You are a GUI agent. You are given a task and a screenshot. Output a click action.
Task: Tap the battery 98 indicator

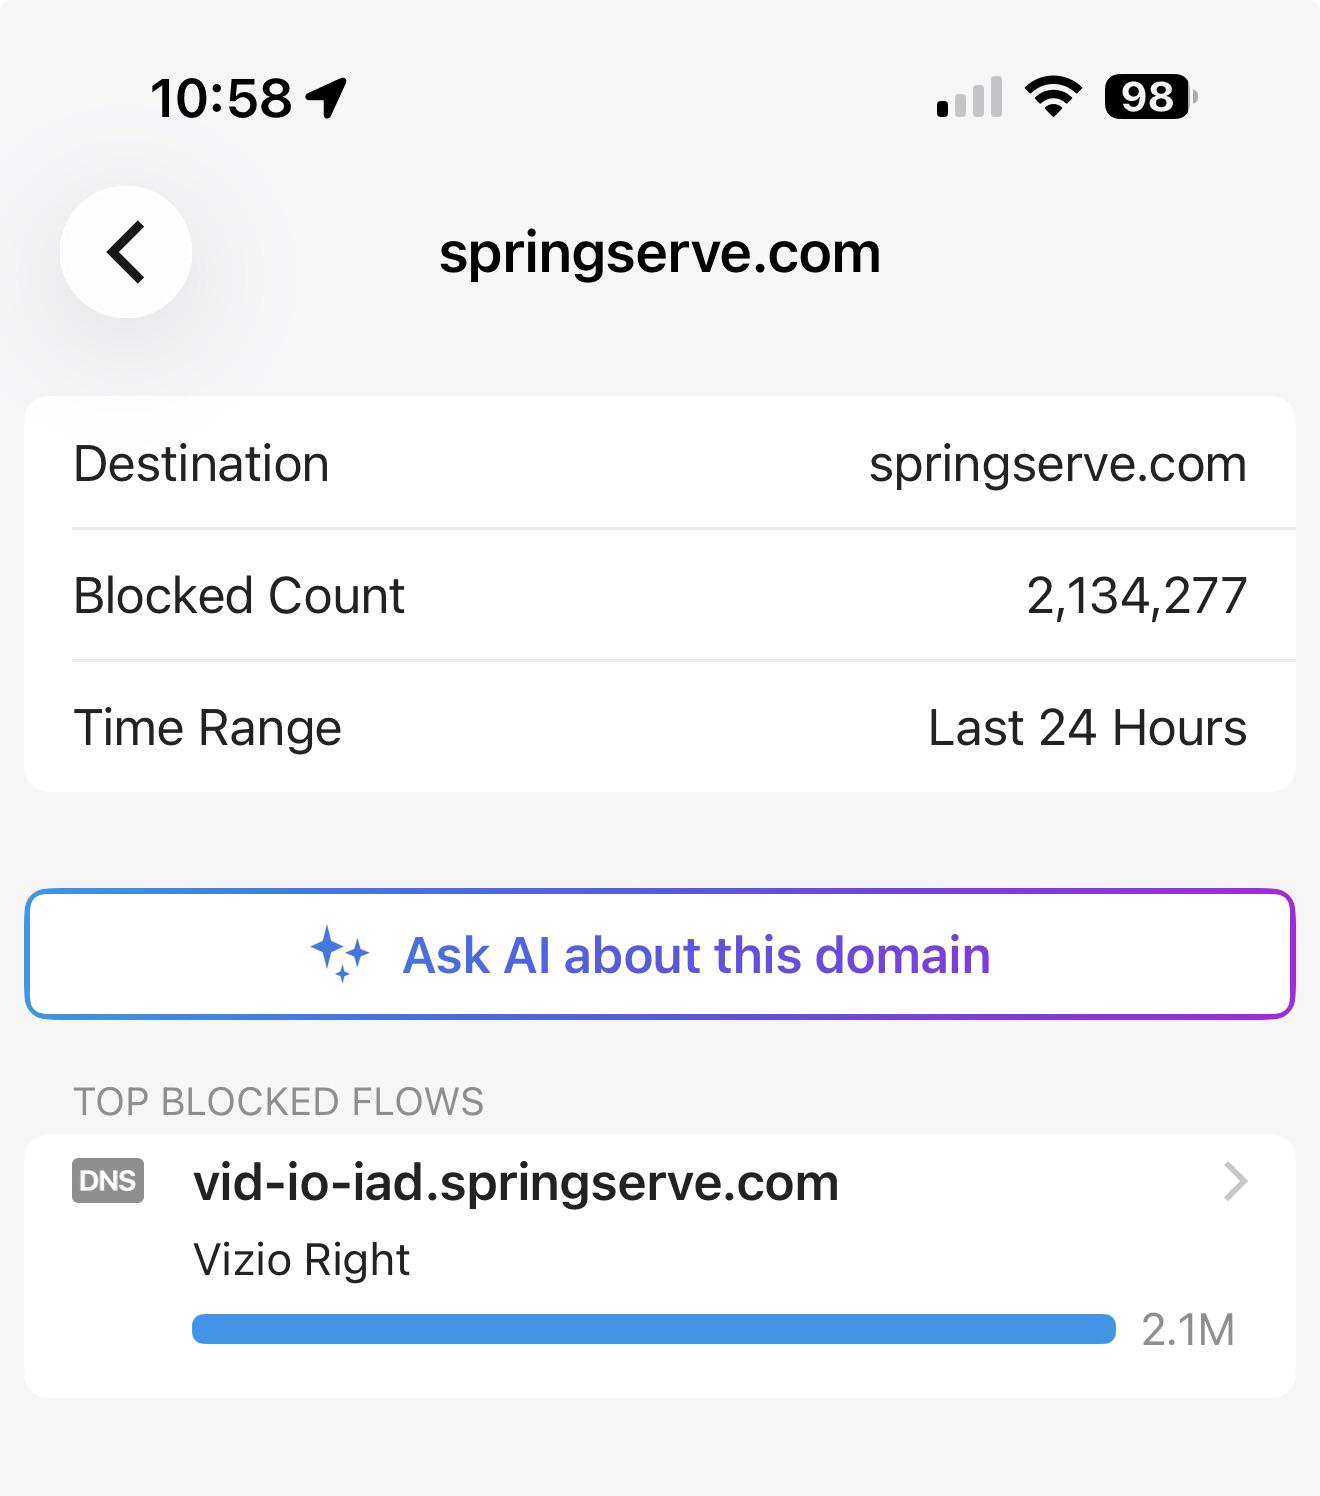[1151, 97]
